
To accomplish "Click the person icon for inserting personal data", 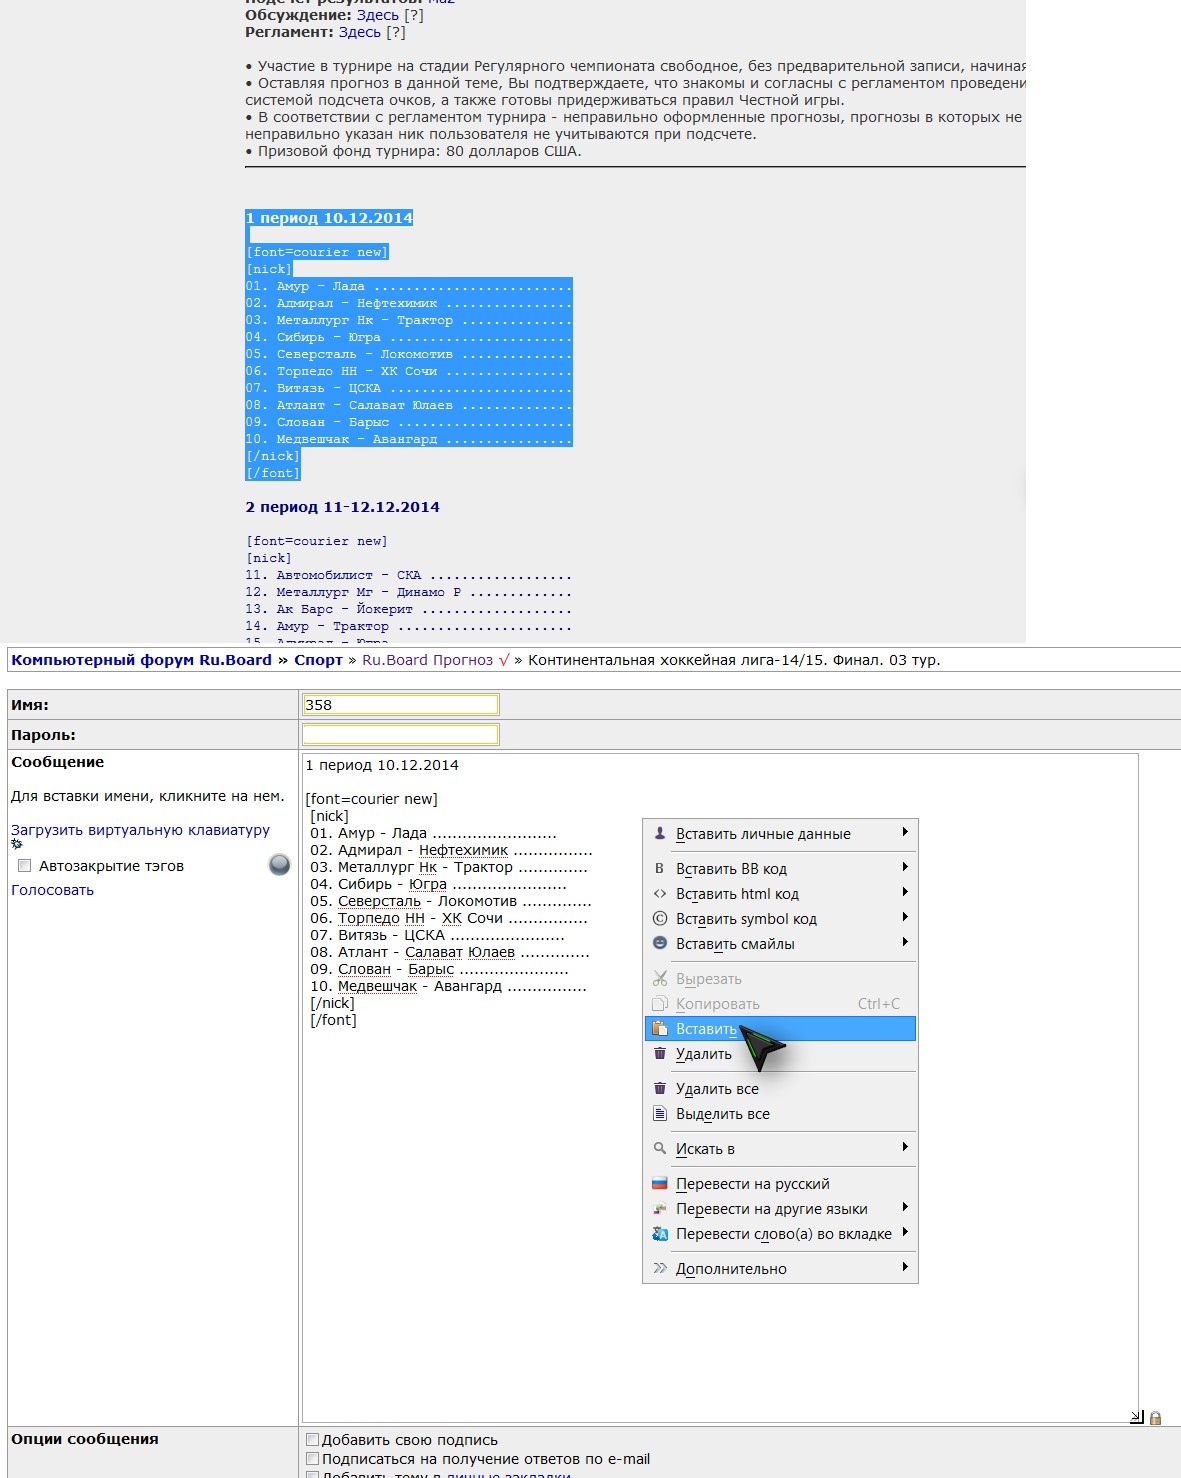I will click(660, 833).
